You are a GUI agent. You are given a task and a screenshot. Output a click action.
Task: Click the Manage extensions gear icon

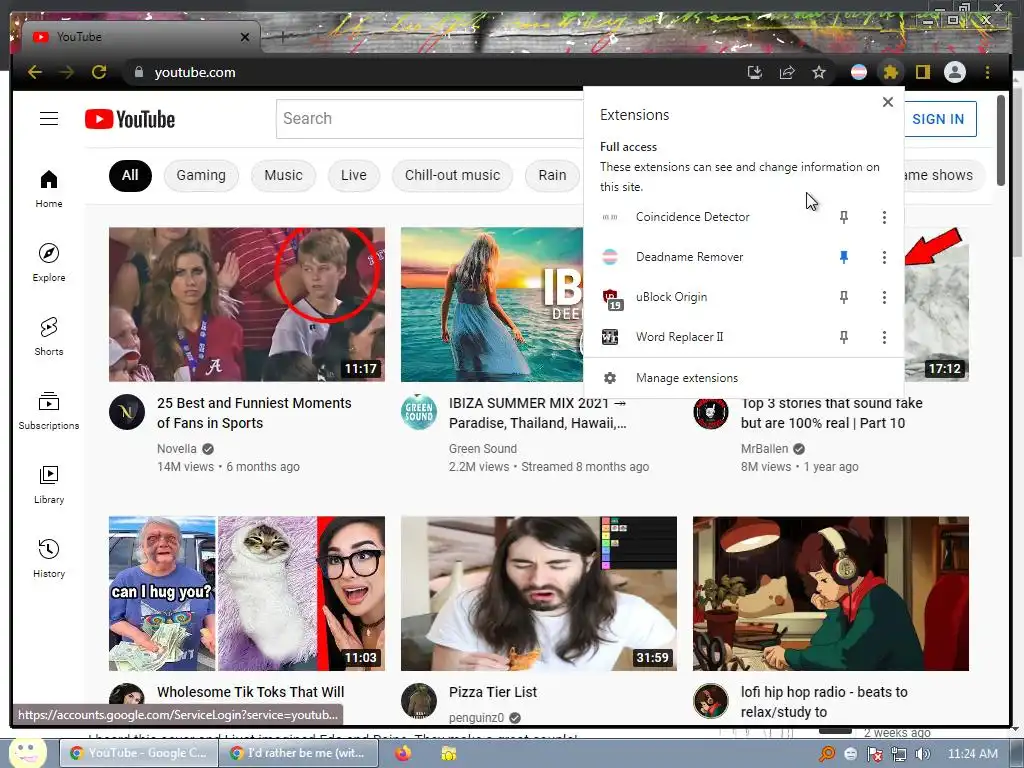610,378
